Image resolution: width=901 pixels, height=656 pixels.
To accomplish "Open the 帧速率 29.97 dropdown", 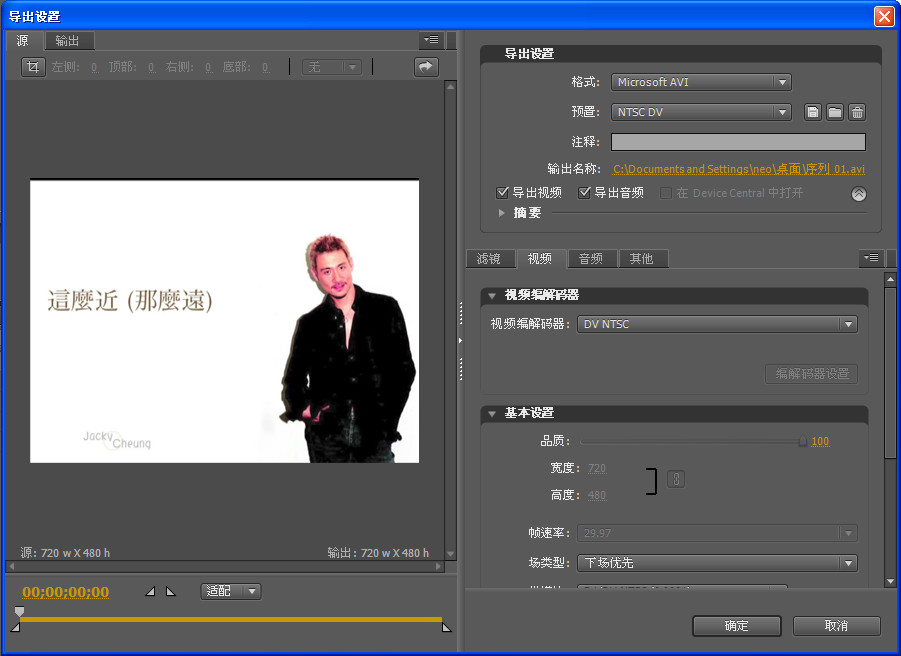I will (717, 533).
